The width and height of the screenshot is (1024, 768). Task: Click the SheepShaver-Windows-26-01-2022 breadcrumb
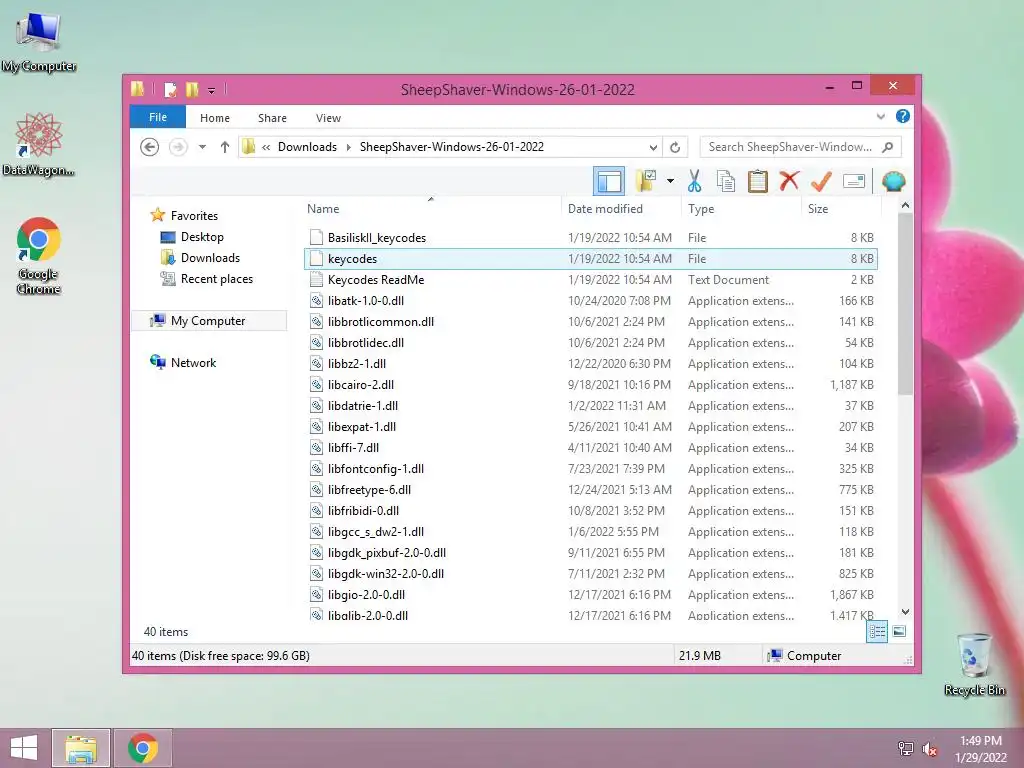click(x=452, y=147)
